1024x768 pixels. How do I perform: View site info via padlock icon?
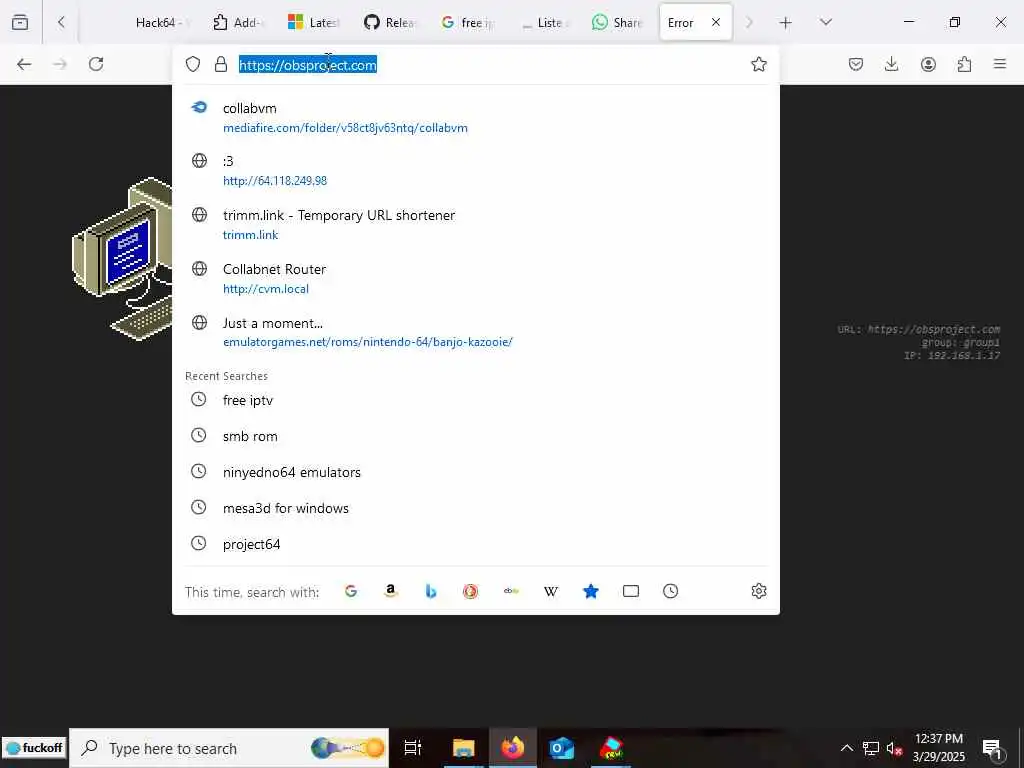221,64
